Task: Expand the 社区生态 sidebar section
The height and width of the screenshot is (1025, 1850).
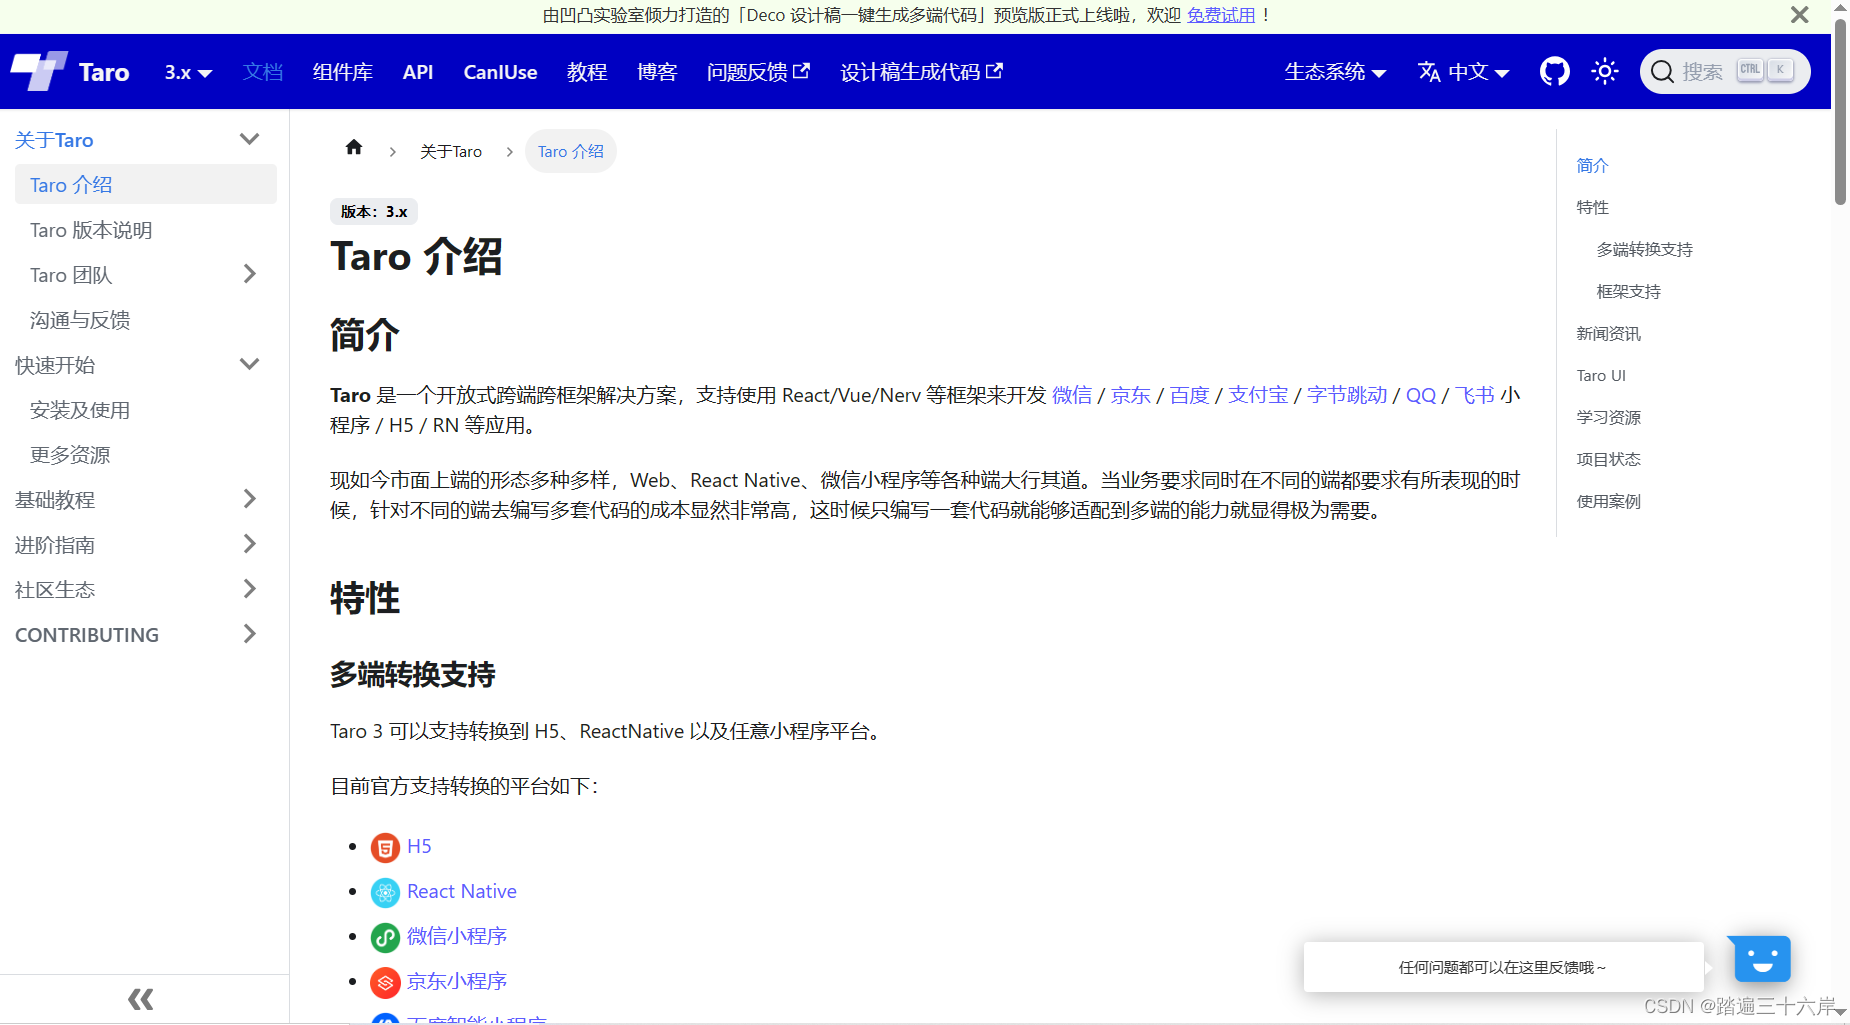Action: click(250, 589)
